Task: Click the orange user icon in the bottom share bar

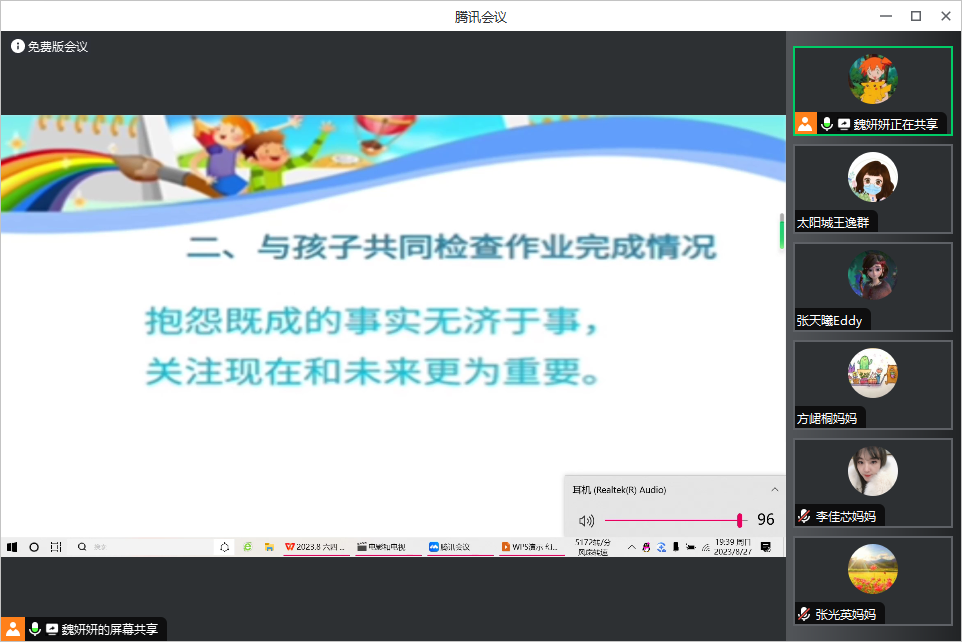Action: [x=12, y=629]
